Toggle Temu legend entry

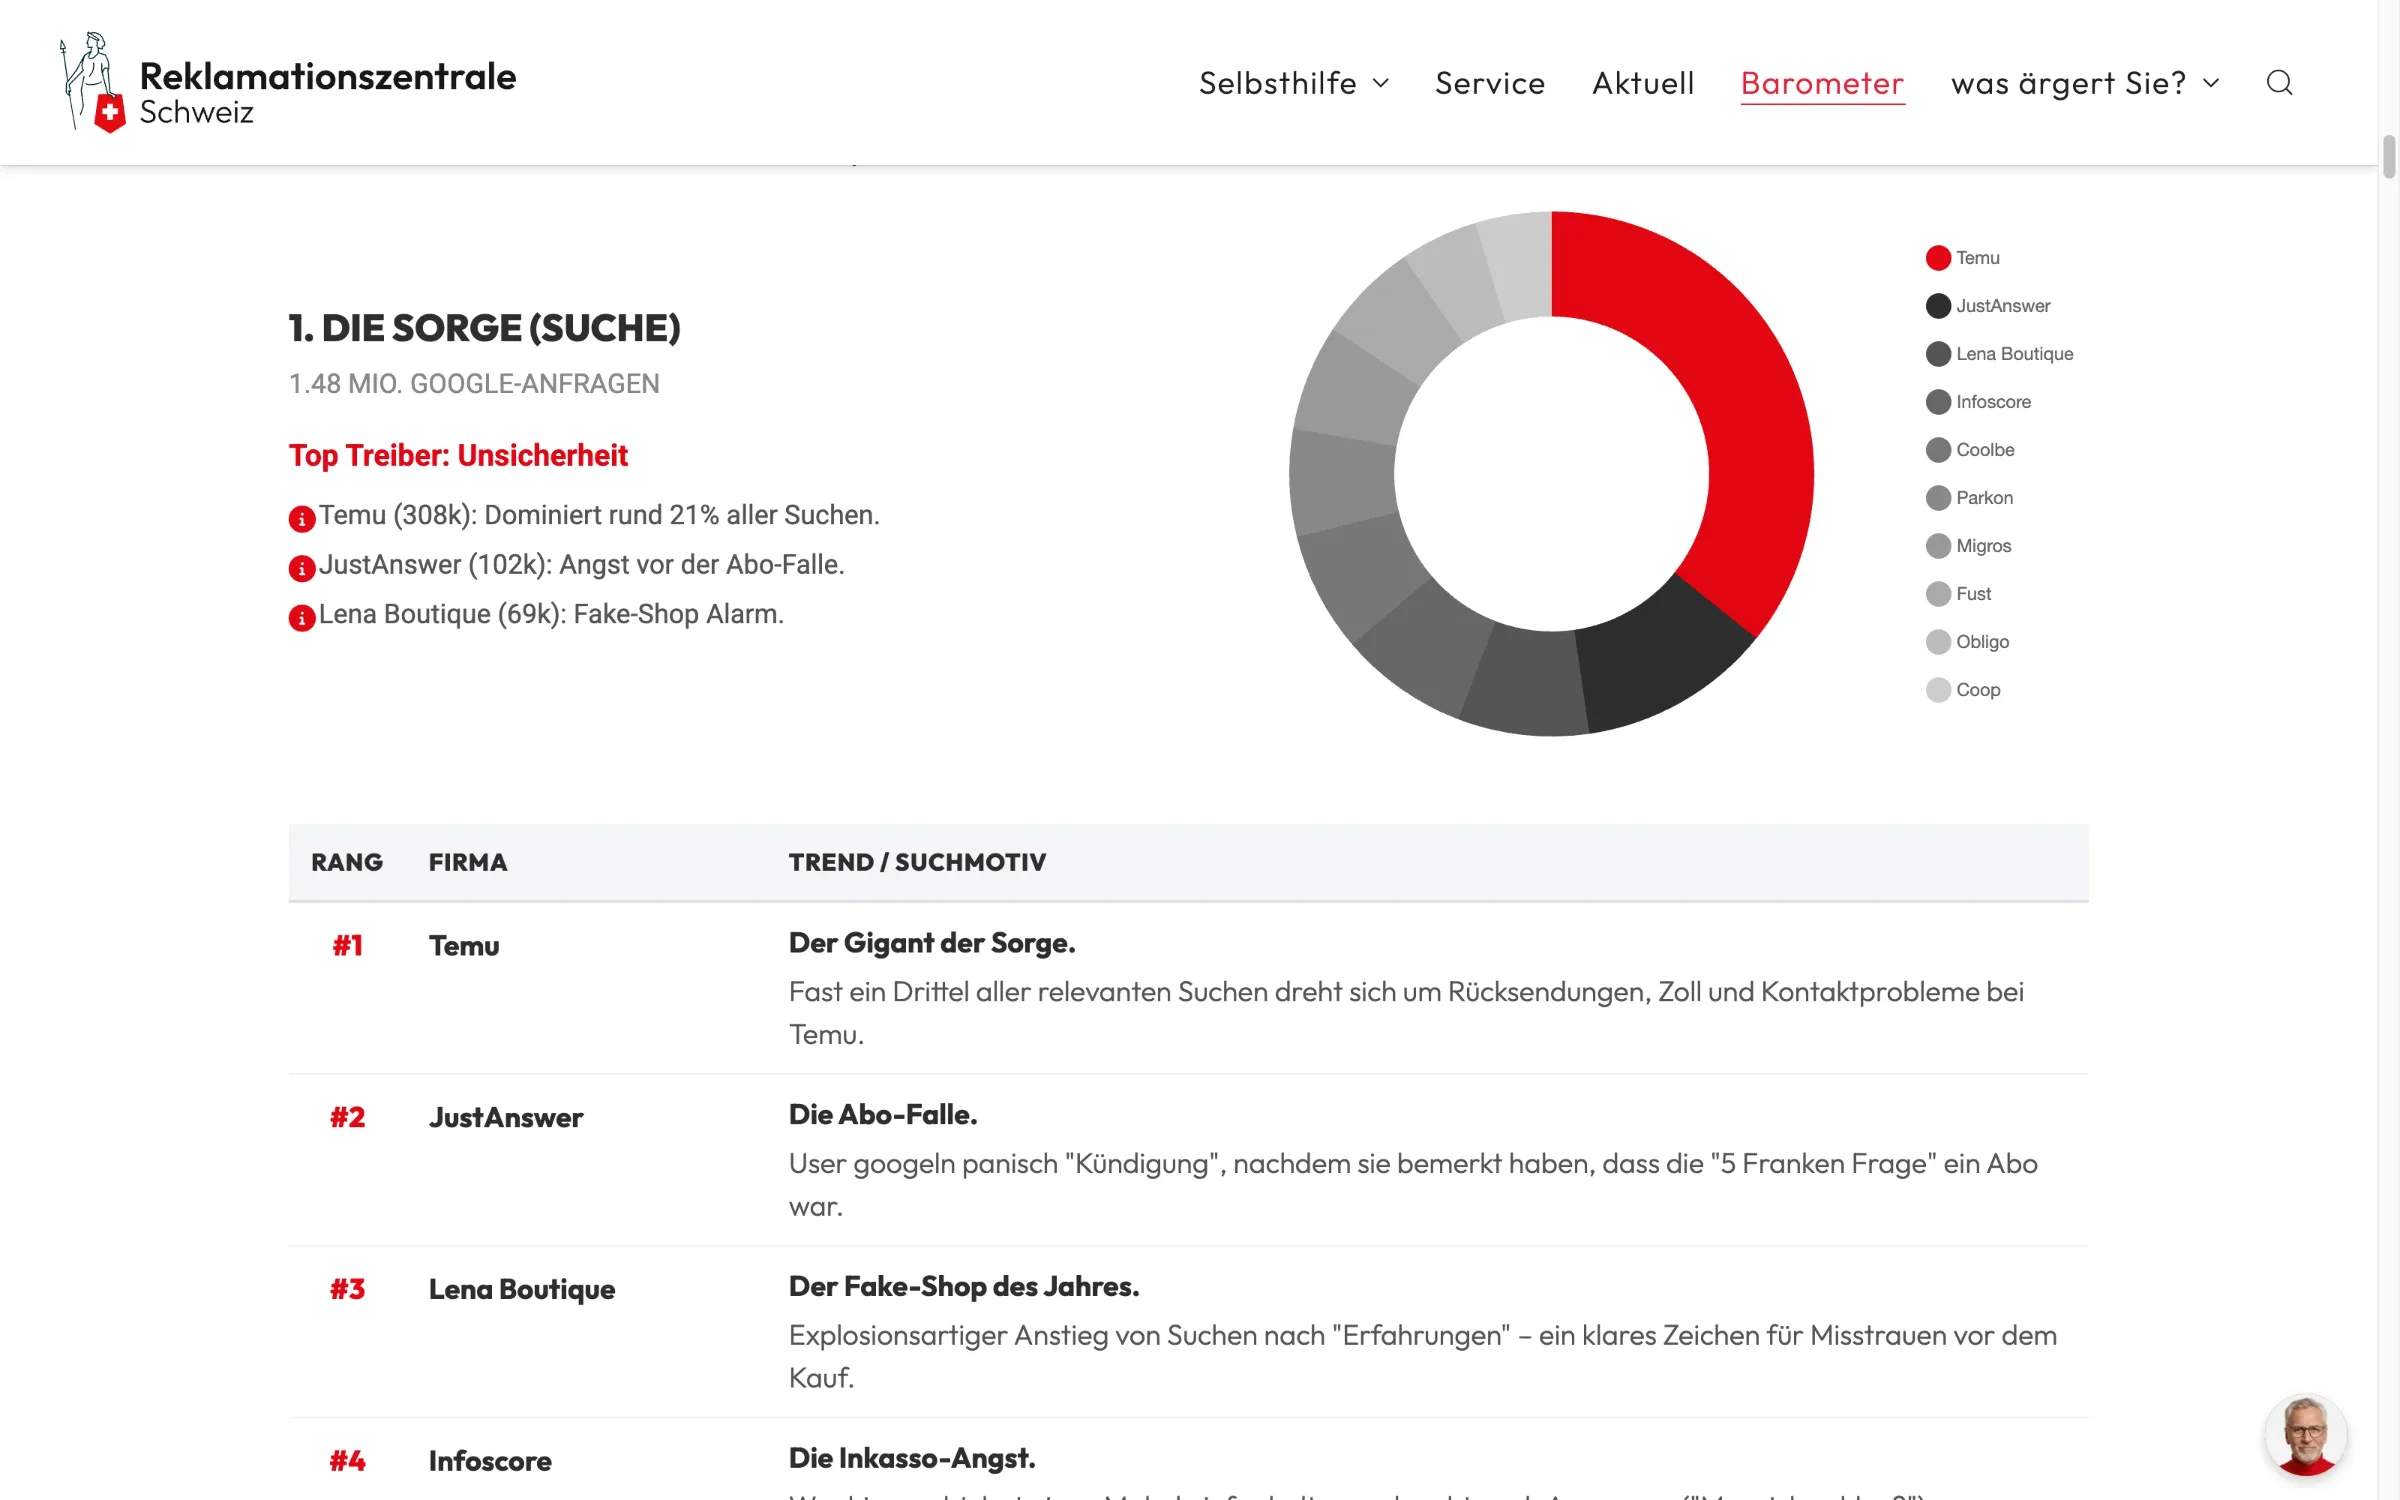point(1963,258)
